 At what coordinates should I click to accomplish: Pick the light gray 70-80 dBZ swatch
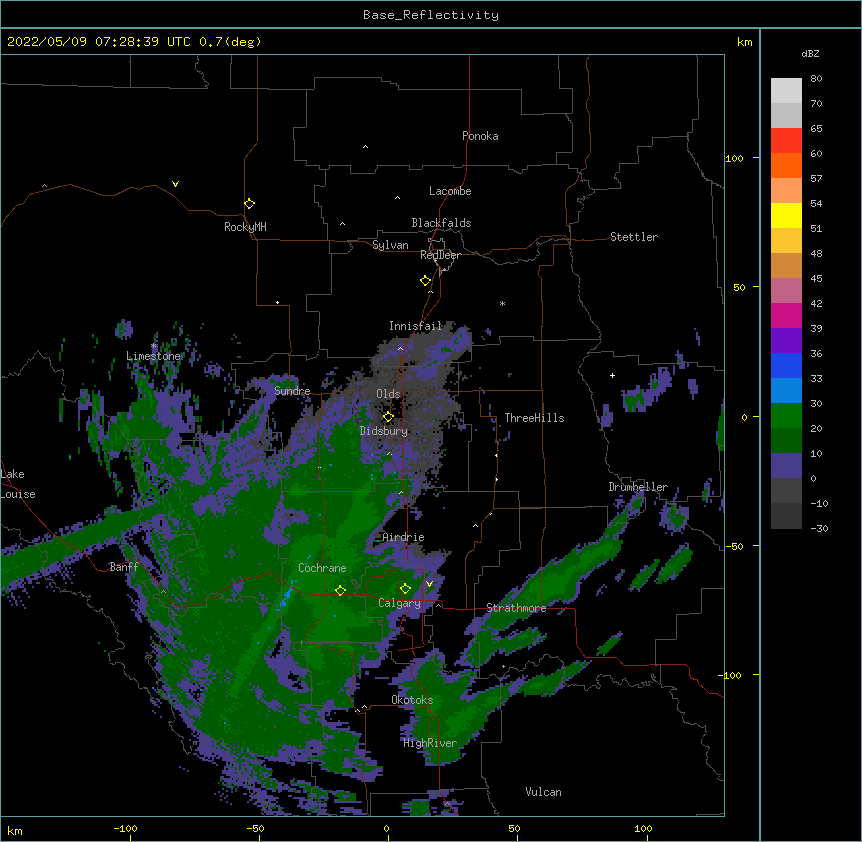click(x=786, y=91)
